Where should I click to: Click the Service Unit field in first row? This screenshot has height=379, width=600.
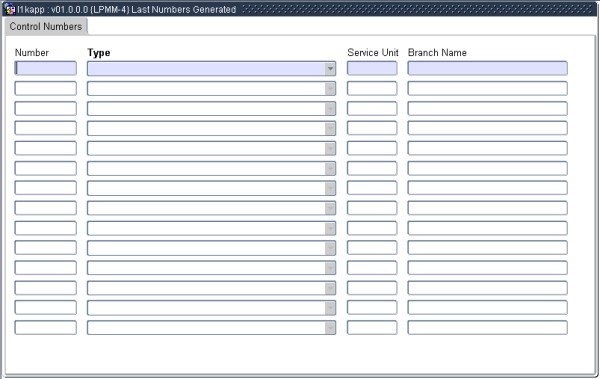click(x=372, y=69)
